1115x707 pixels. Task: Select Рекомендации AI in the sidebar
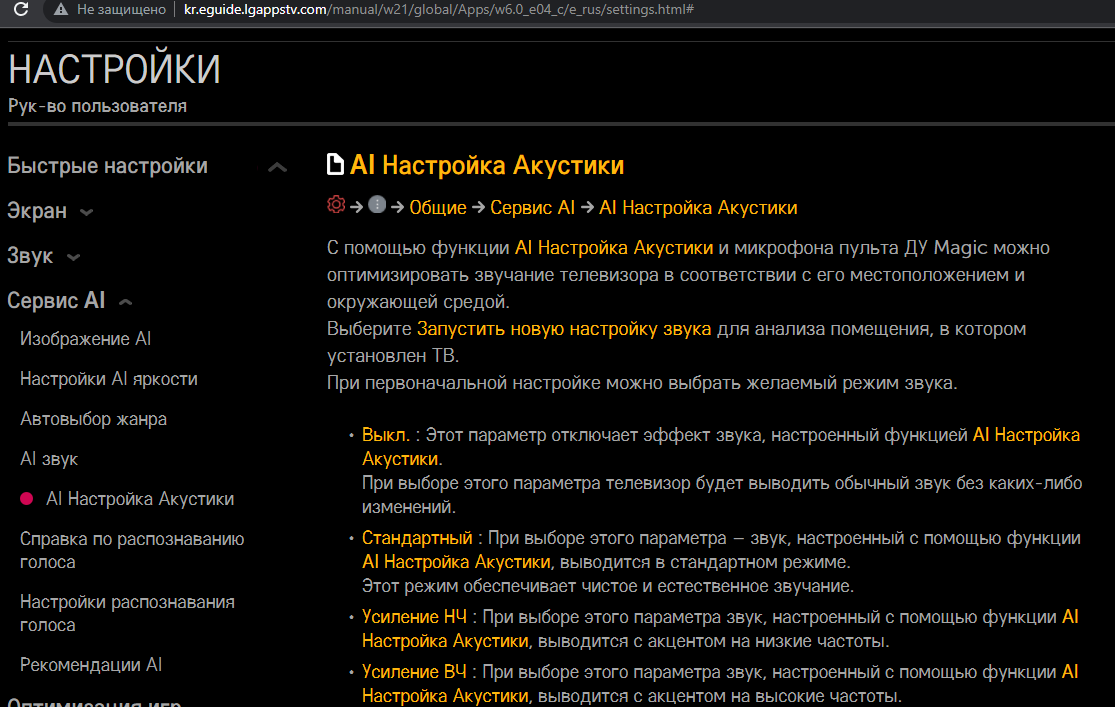pos(91,665)
